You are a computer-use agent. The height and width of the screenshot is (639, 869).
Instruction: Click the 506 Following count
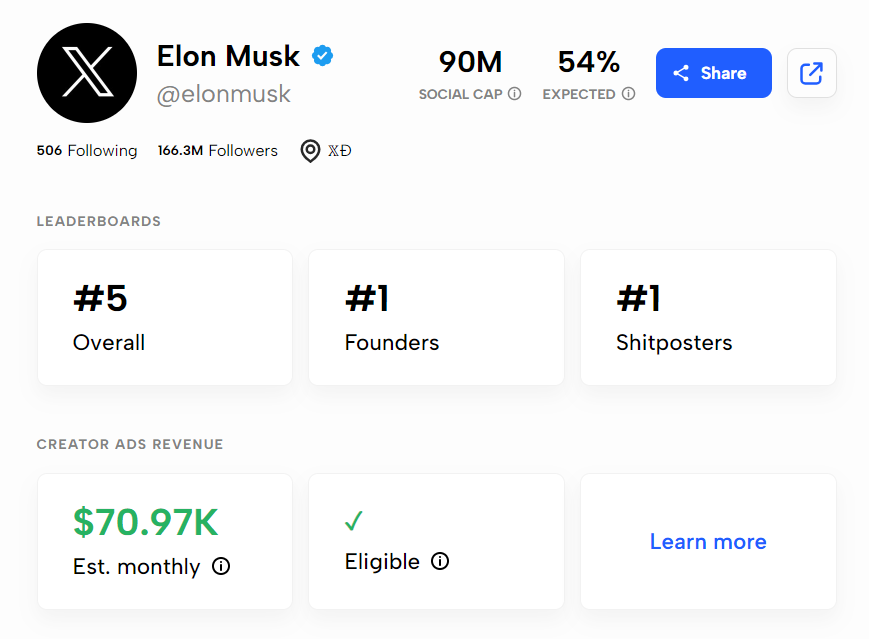click(87, 151)
